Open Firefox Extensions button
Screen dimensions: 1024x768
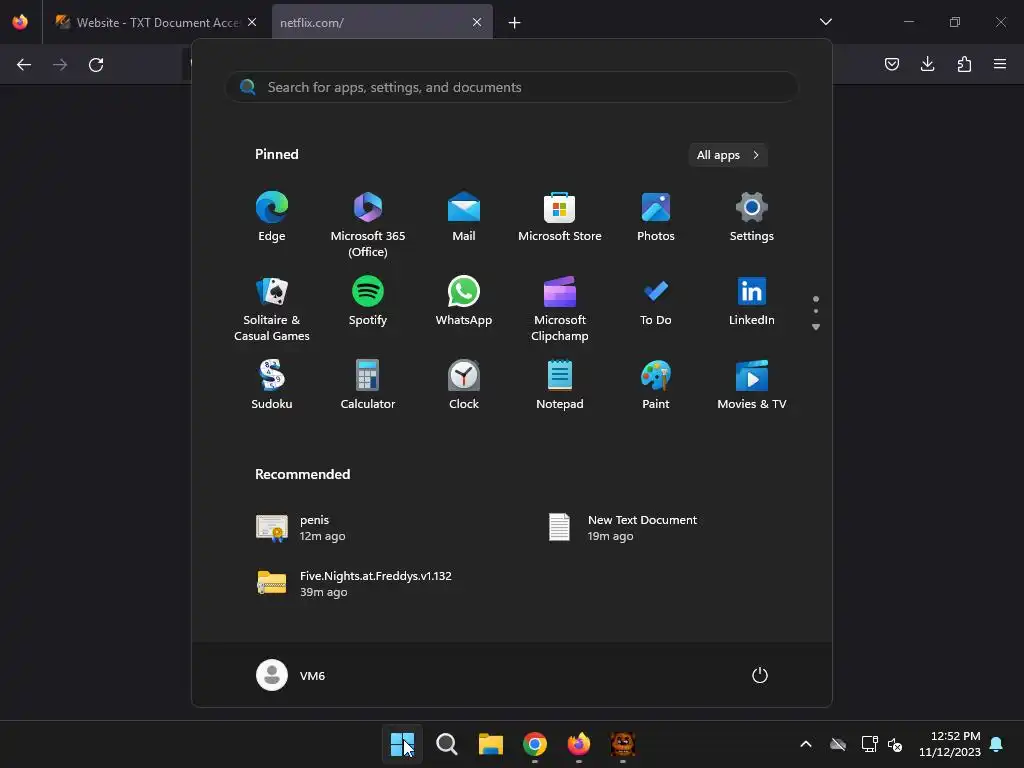[x=964, y=64]
